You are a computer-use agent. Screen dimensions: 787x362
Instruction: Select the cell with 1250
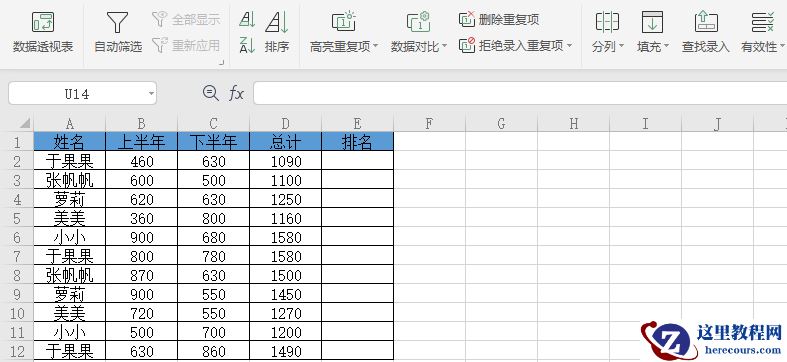285,199
